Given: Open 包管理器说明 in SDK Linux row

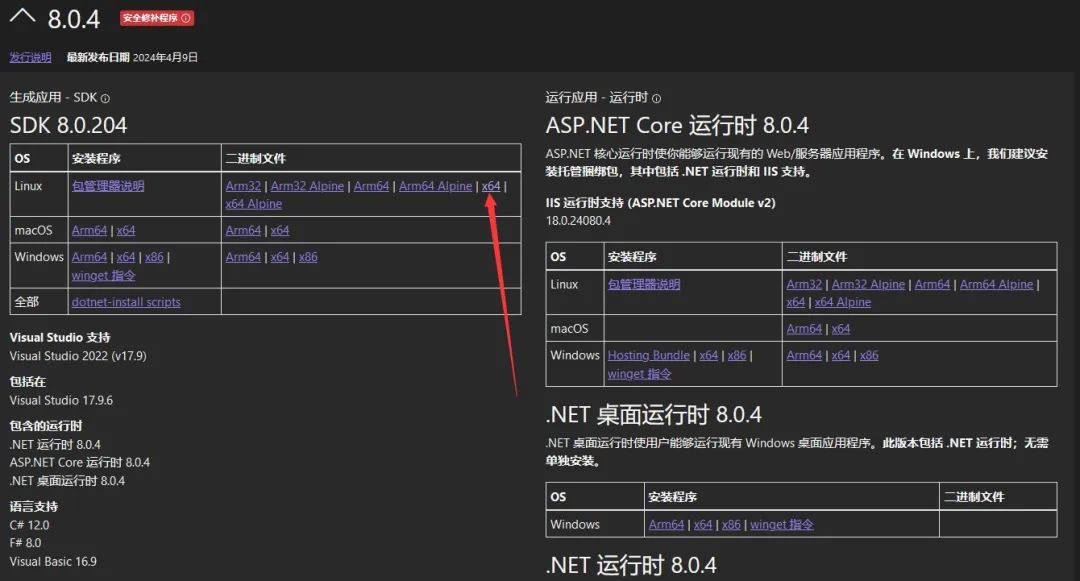Looking at the screenshot, I should coord(108,186).
